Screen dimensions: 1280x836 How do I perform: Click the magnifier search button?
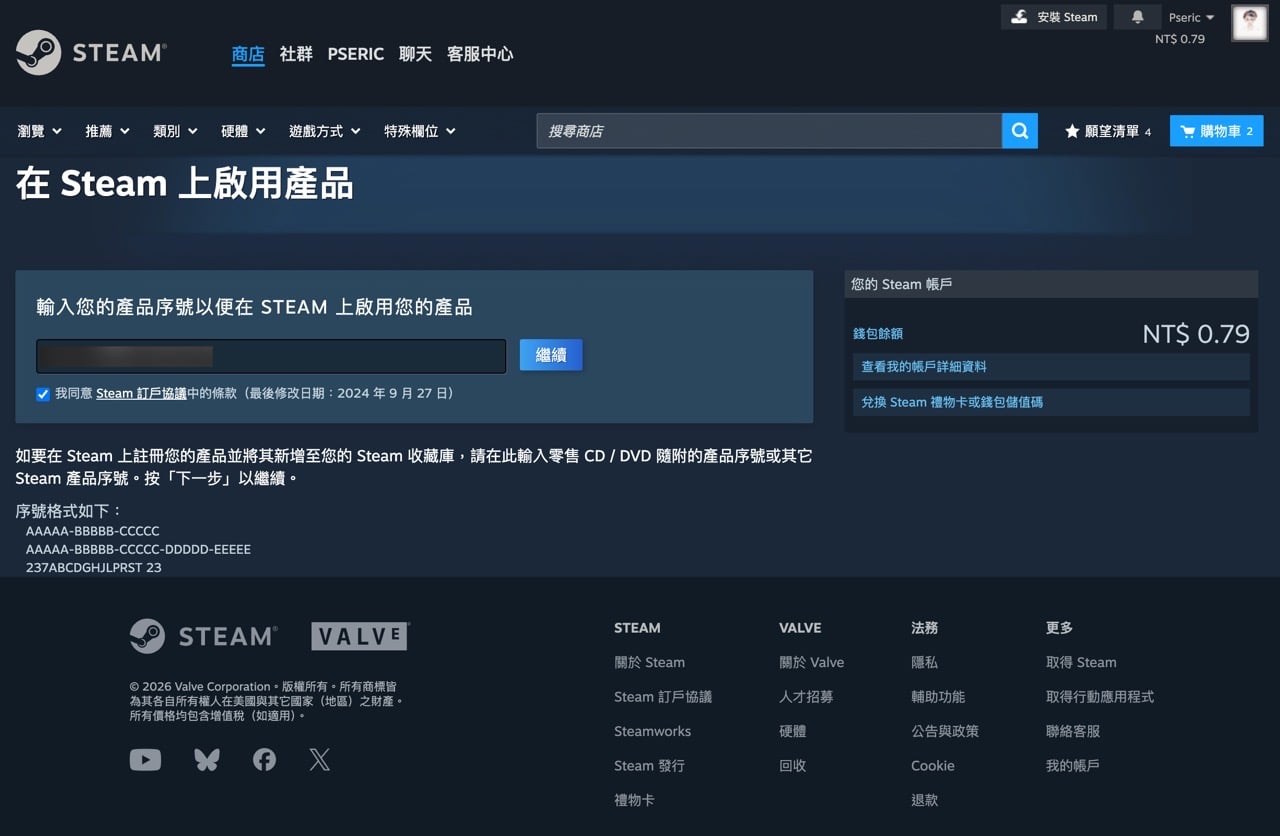click(1019, 131)
